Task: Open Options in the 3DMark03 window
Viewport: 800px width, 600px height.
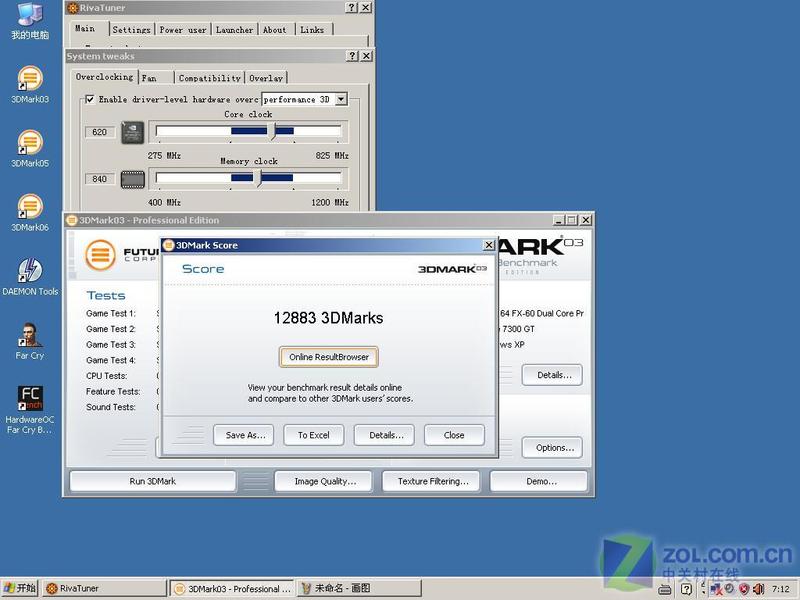Action: point(552,447)
